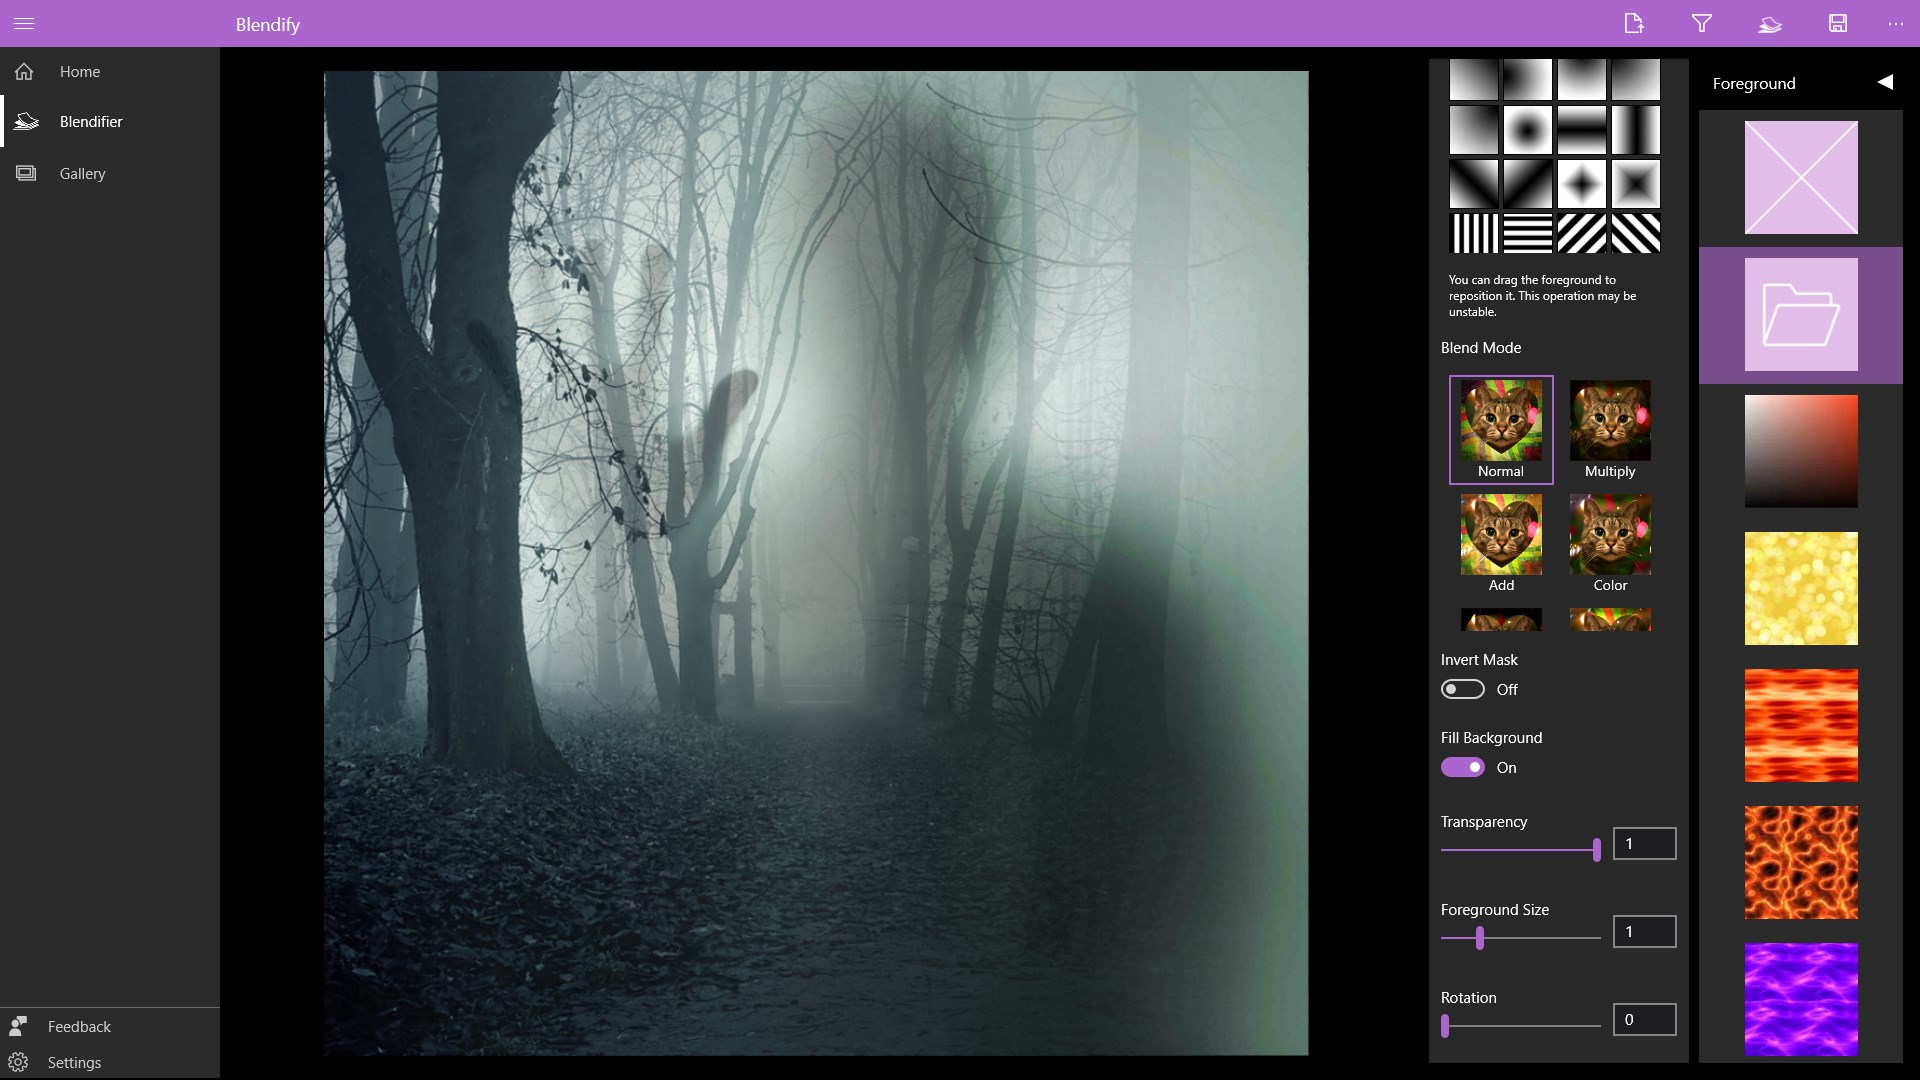Collapse the Foreground panel arrow

tap(1885, 83)
